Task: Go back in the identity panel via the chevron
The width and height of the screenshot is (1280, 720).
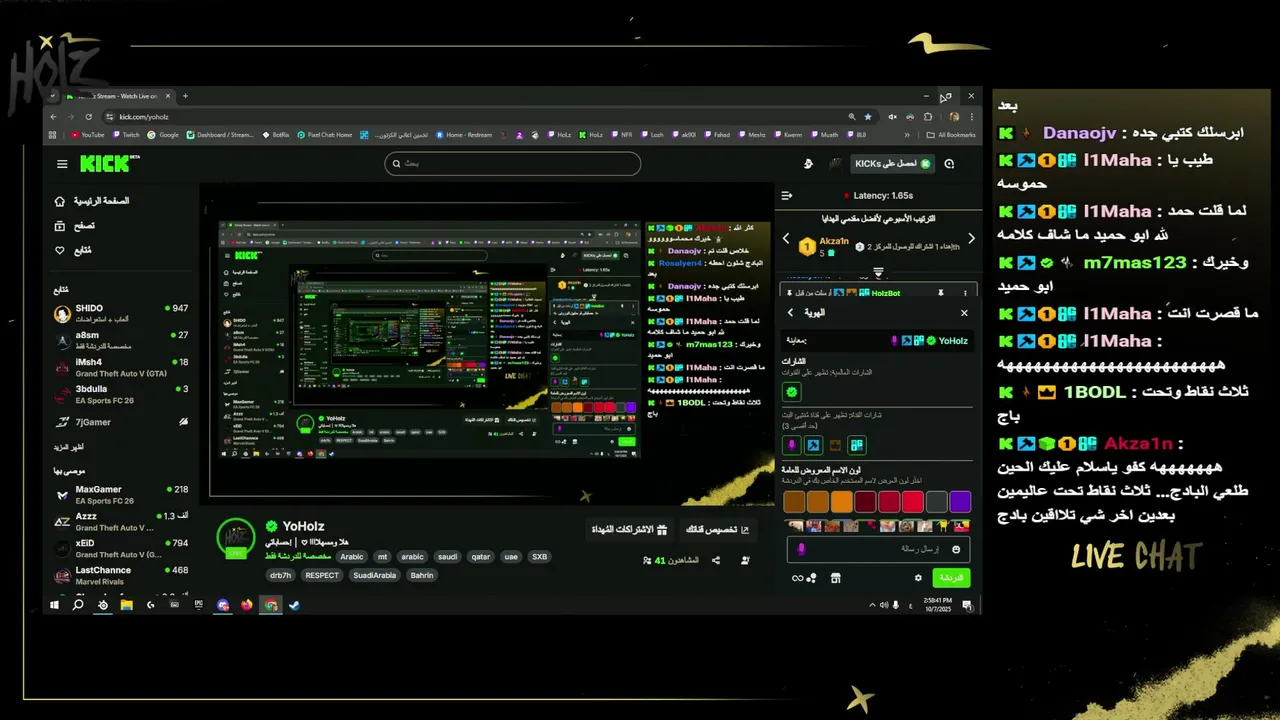Action: (790, 313)
